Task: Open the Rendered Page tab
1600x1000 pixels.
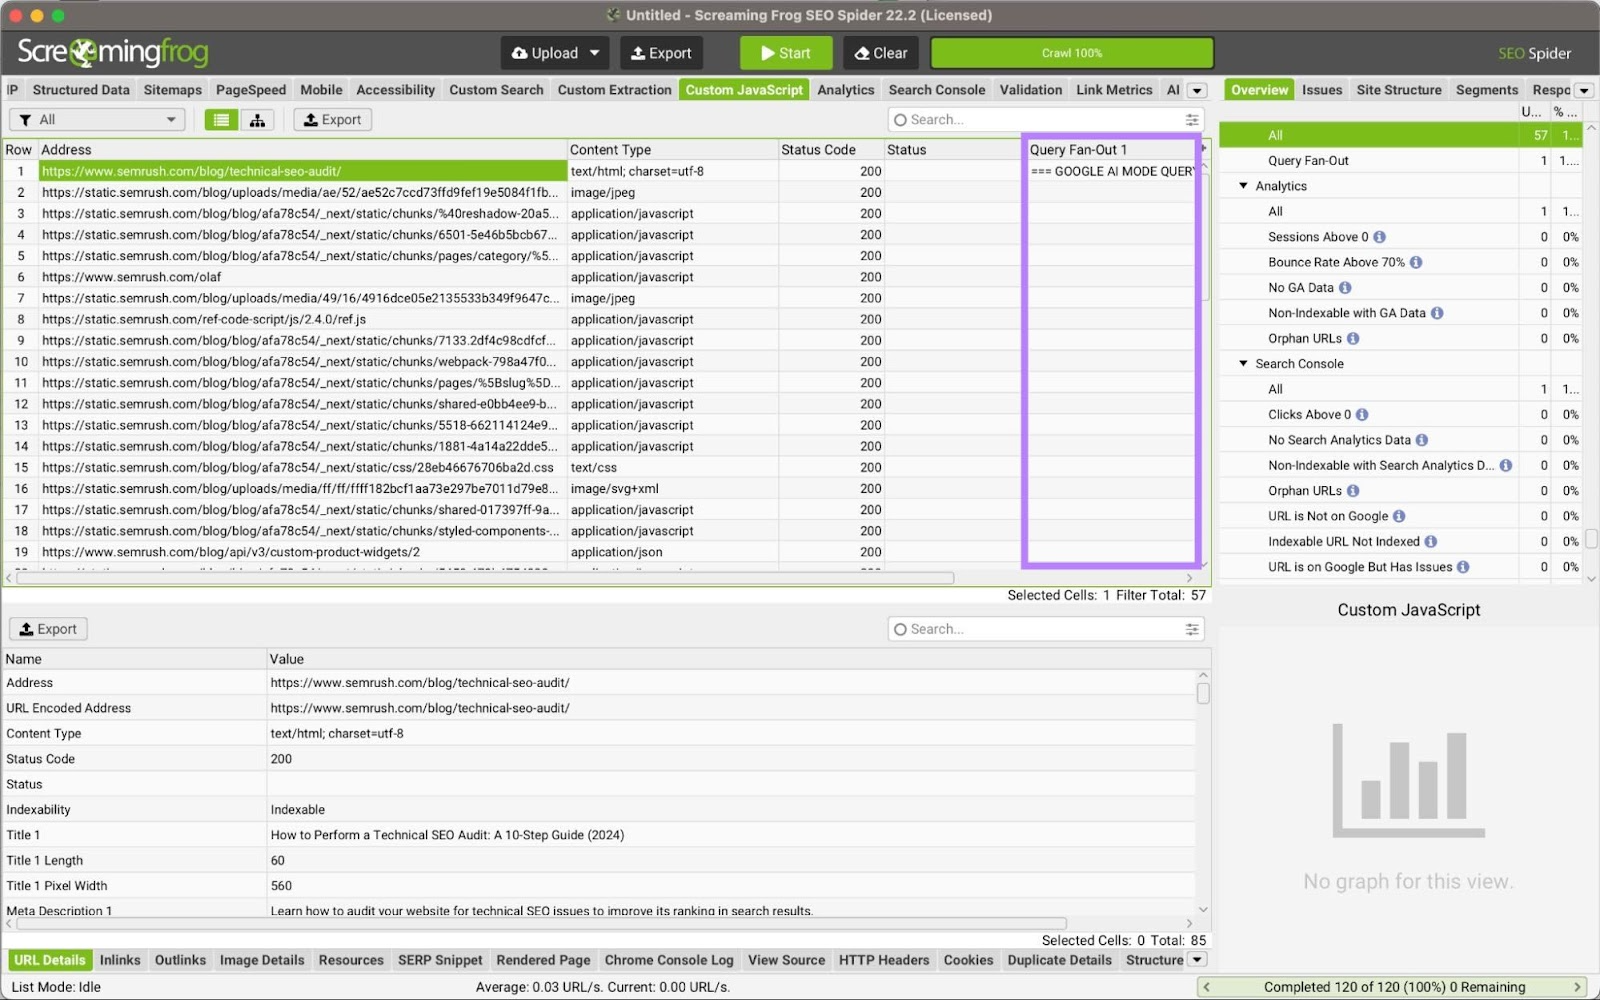Action: (543, 959)
